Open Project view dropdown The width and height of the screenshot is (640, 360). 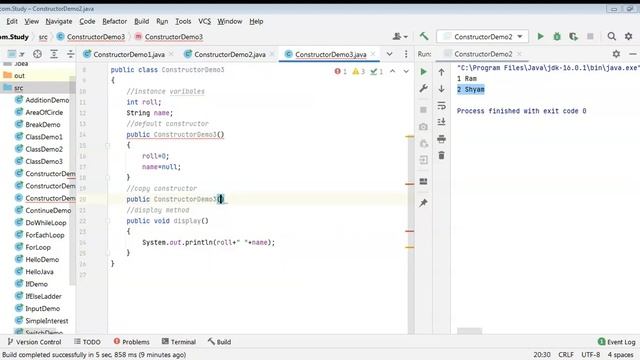pos(16,54)
